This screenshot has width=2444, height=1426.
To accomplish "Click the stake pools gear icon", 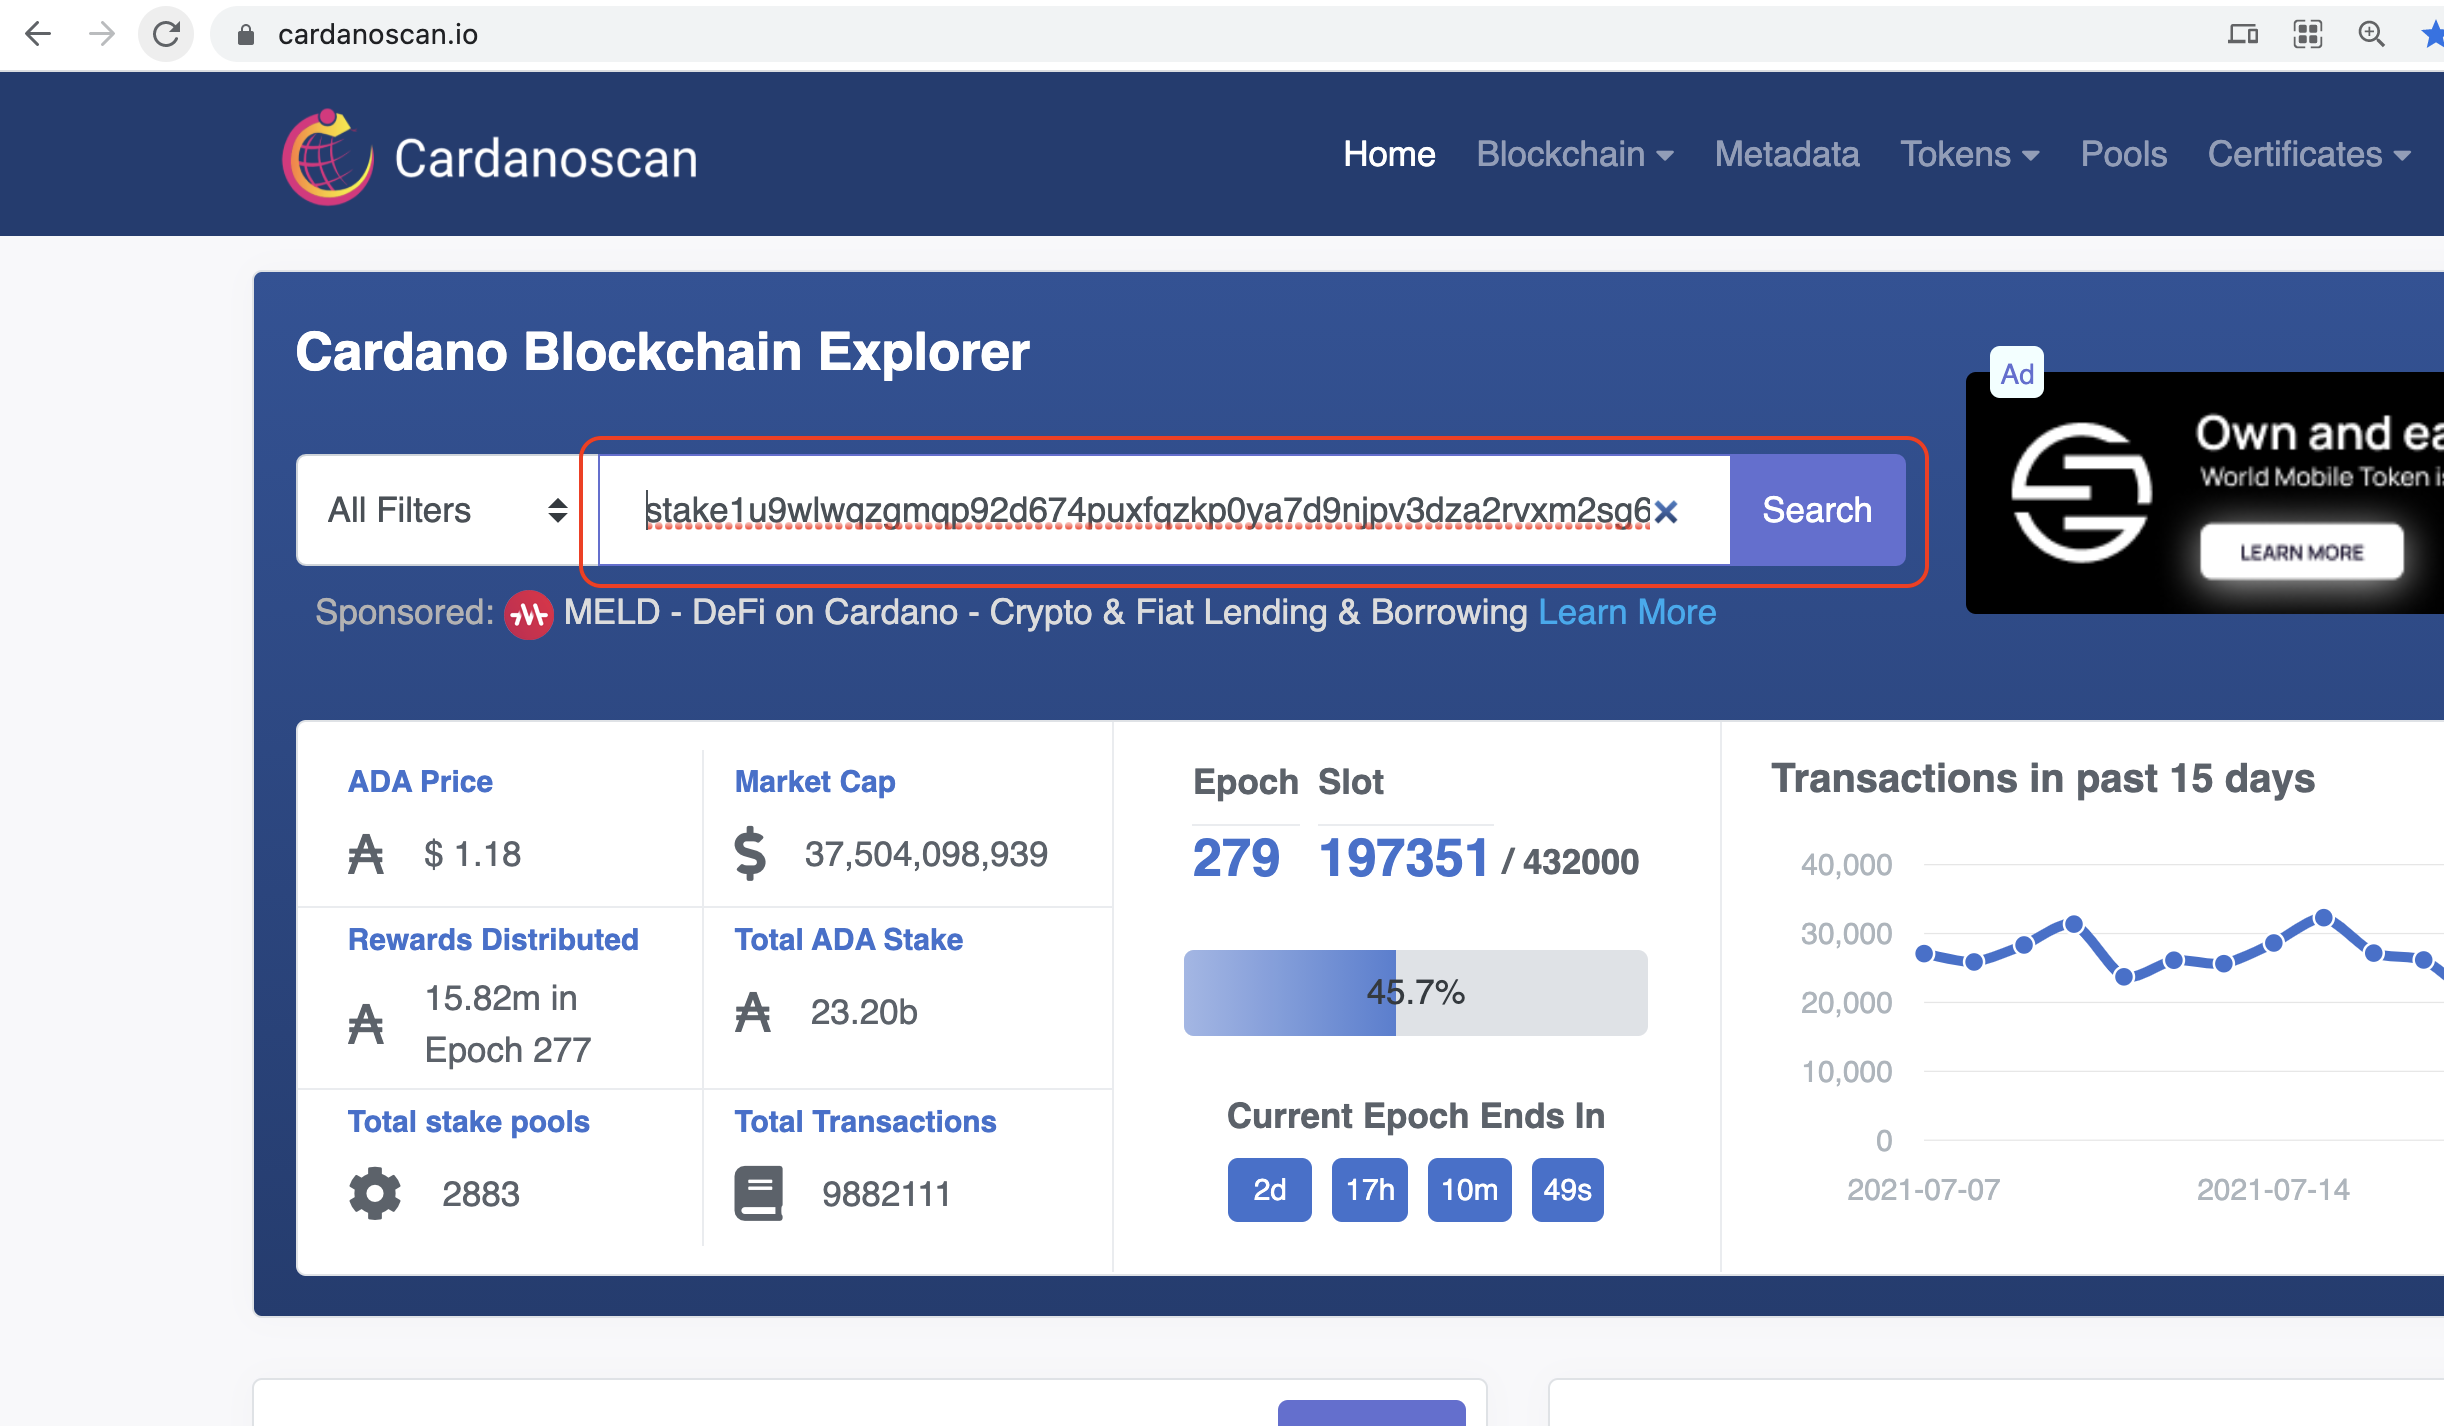I will click(x=375, y=1193).
